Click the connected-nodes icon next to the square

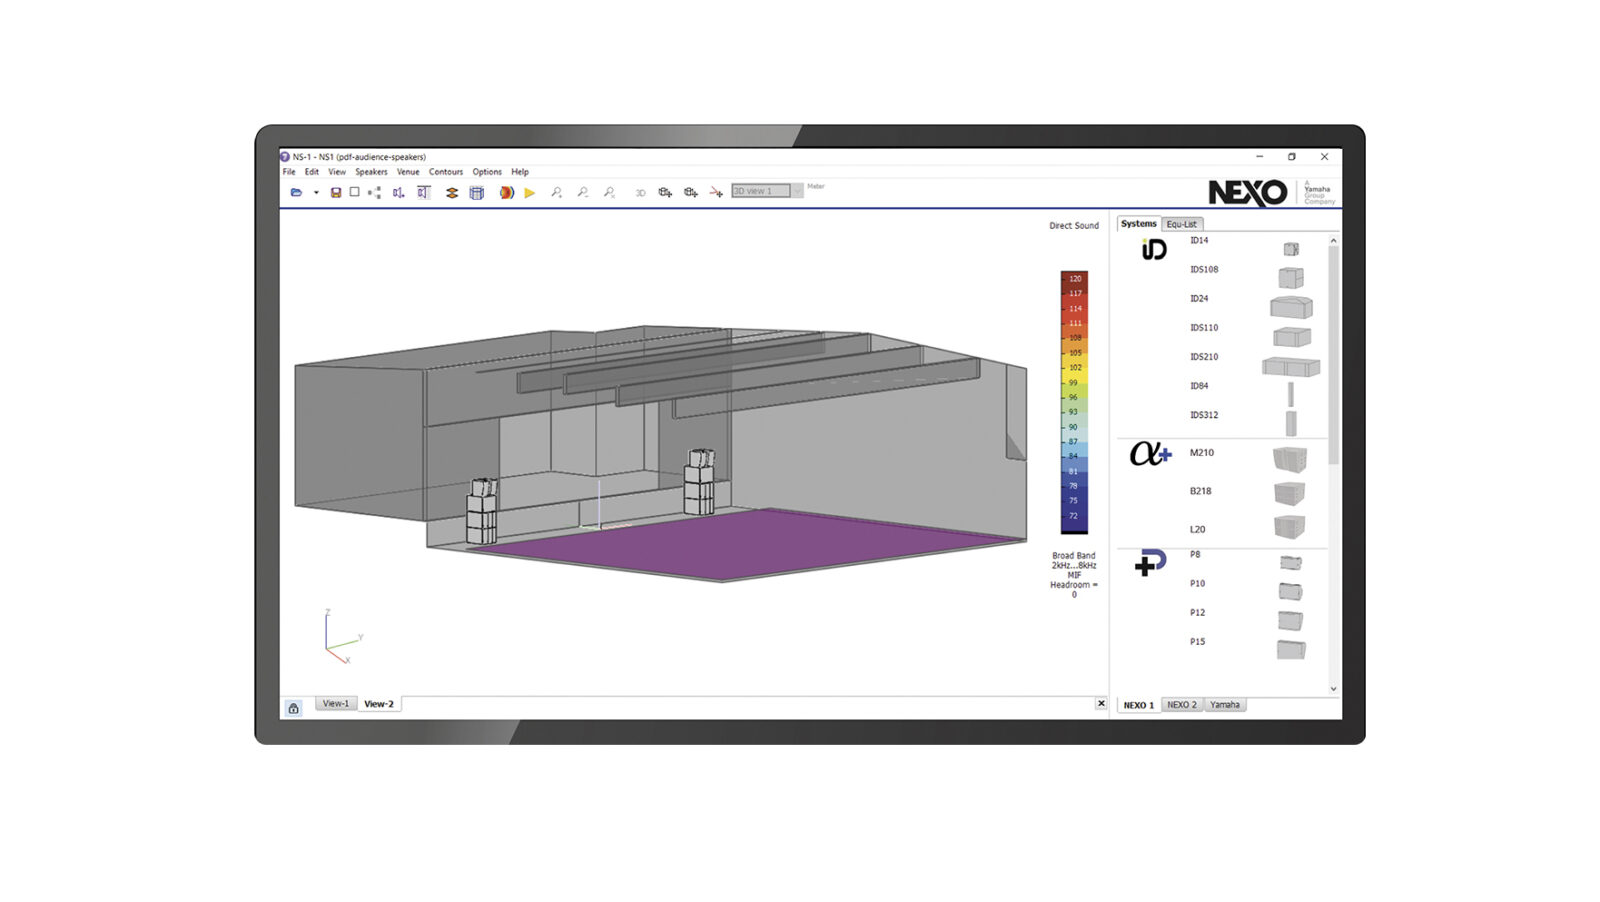375,192
